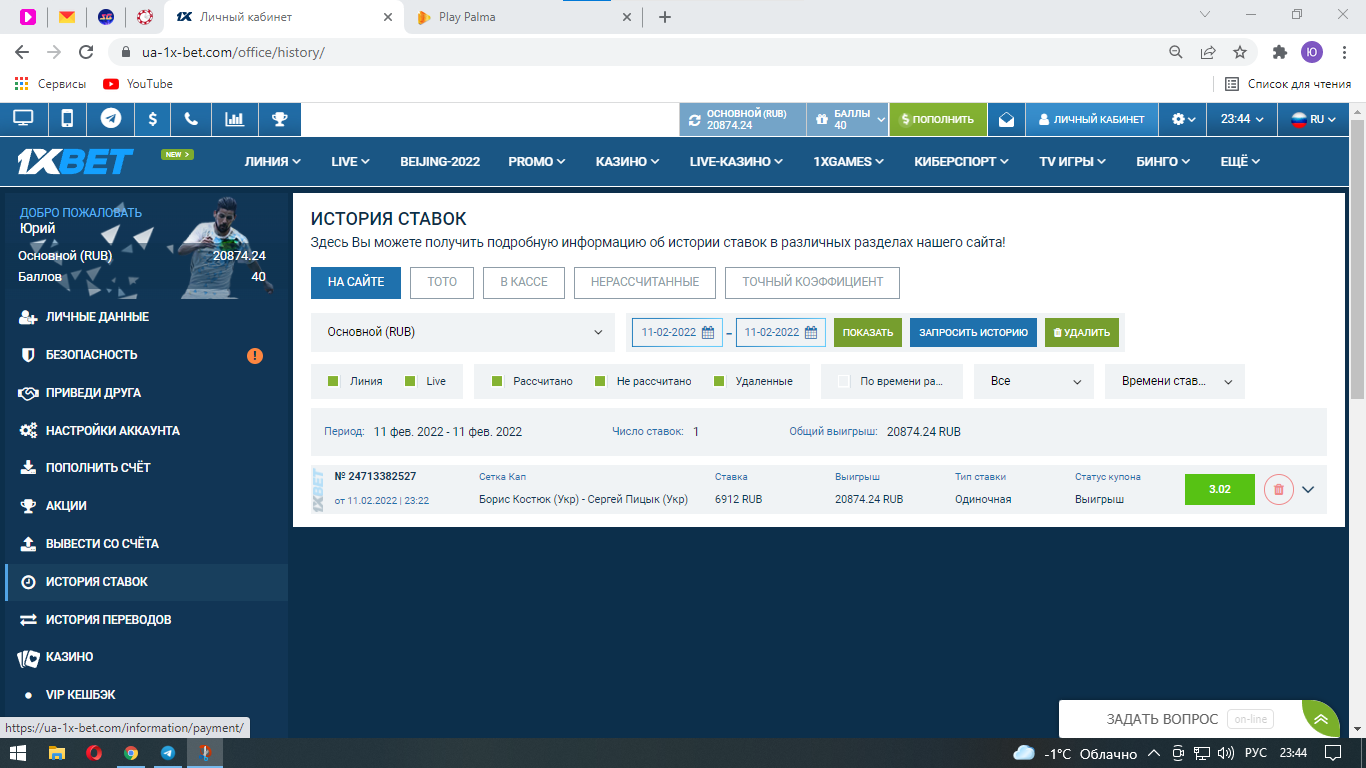Image resolution: width=1366 pixels, height=768 pixels.
Task: Open the КАЗИНО menu in navigation
Action: [627, 161]
